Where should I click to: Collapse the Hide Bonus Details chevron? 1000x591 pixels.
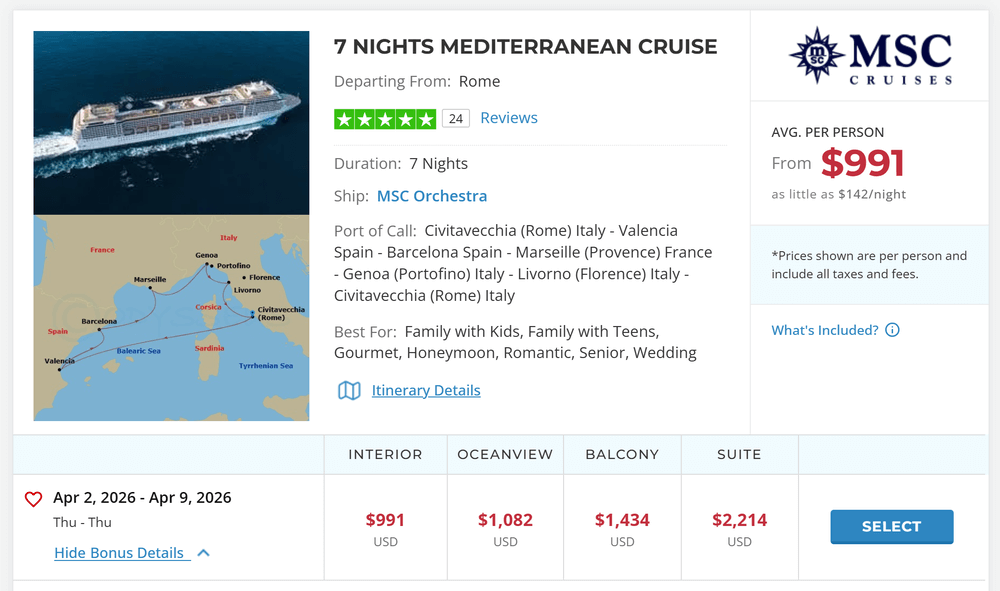203,553
